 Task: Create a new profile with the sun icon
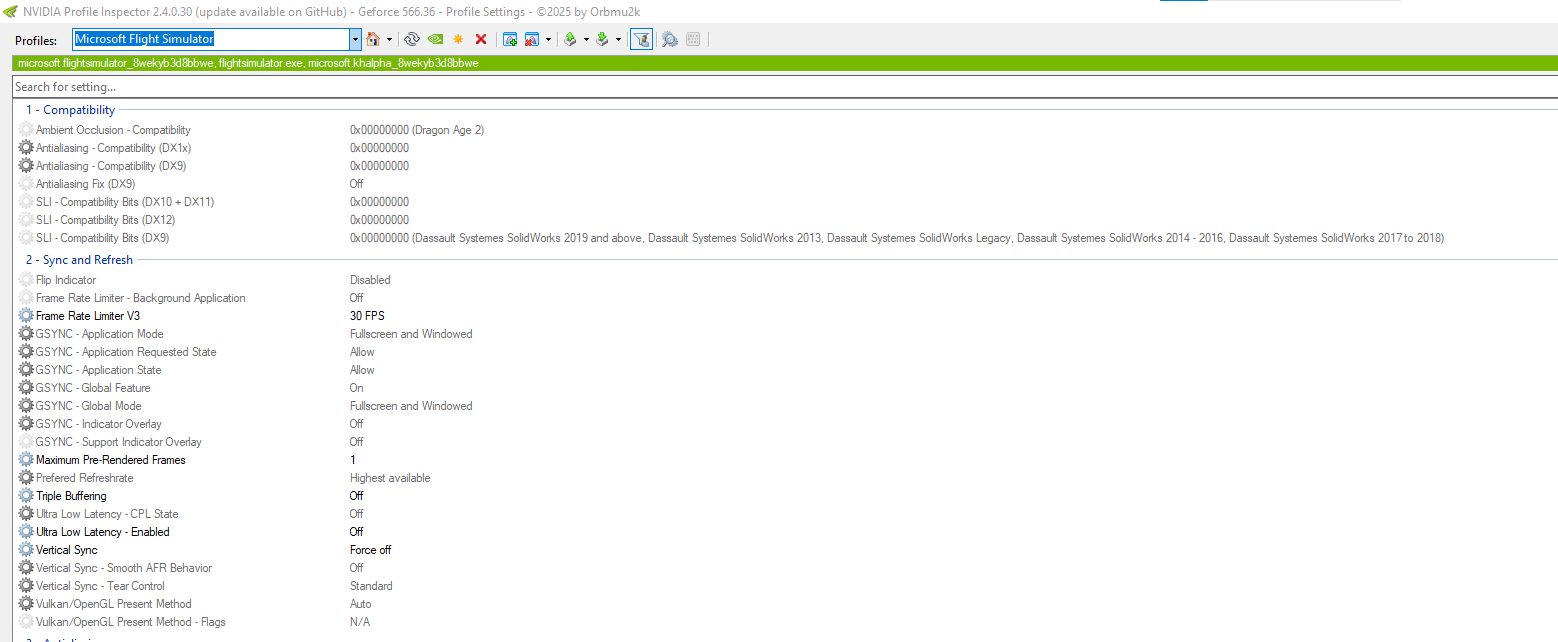pyautogui.click(x=458, y=39)
